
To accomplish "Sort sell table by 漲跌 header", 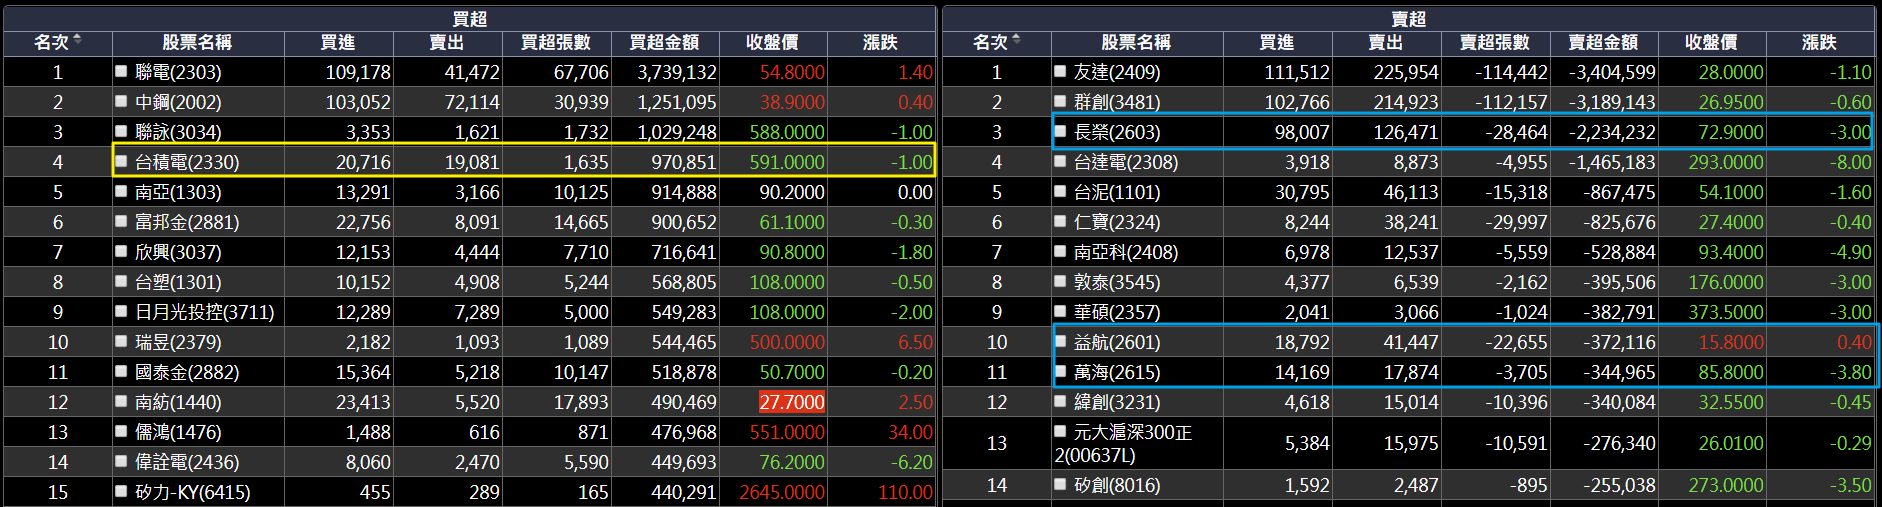I will [1819, 42].
